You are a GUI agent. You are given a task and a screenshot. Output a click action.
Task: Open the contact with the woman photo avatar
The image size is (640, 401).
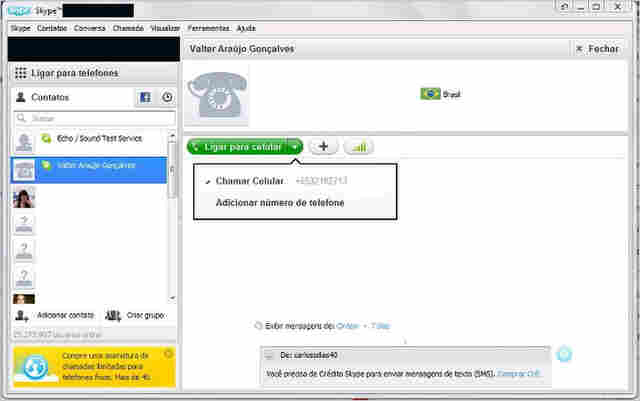[24, 197]
